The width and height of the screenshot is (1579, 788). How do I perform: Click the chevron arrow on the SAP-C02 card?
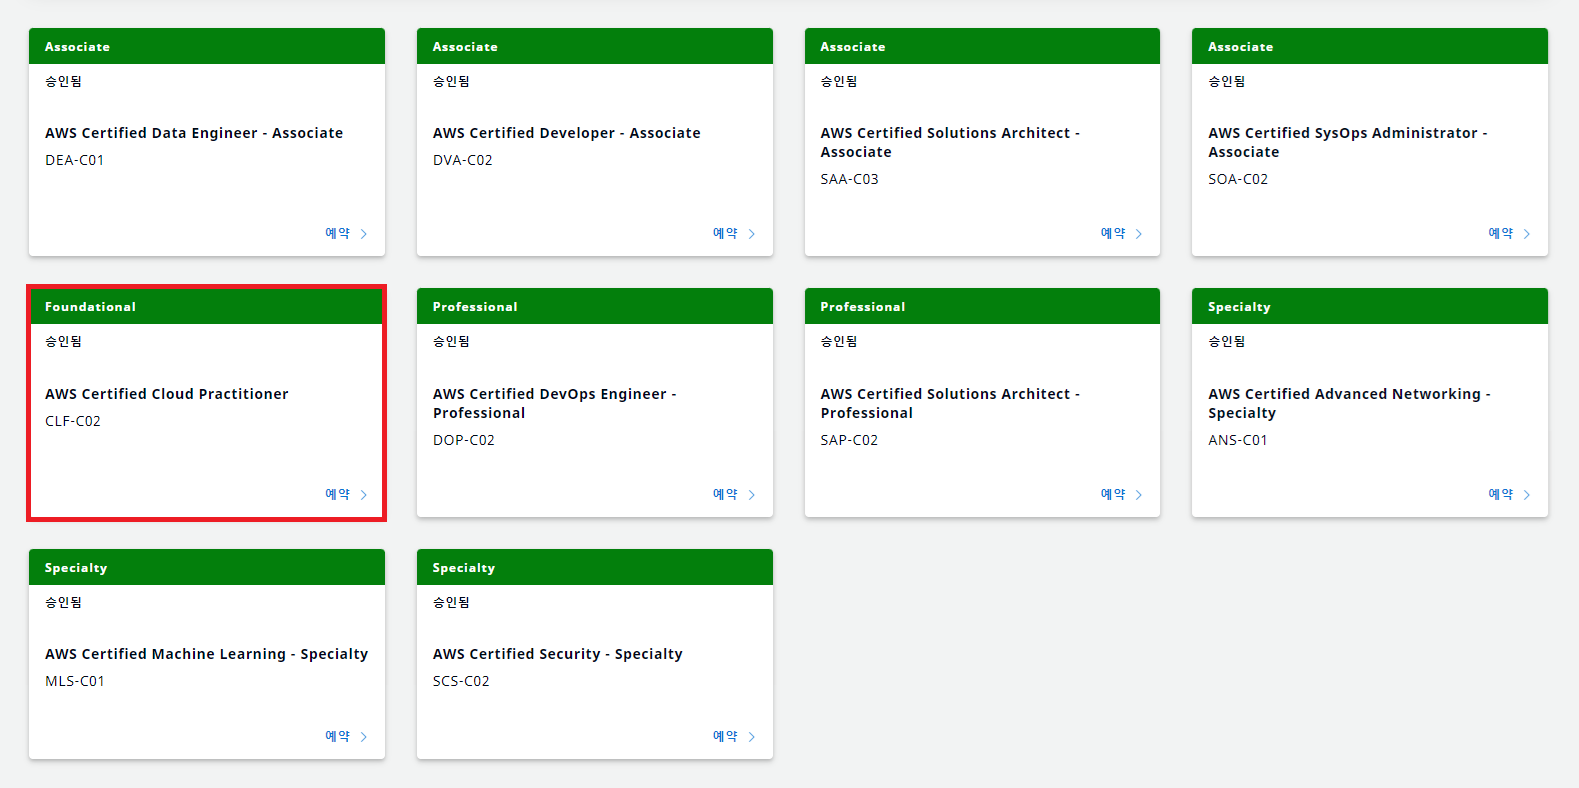point(1139,495)
